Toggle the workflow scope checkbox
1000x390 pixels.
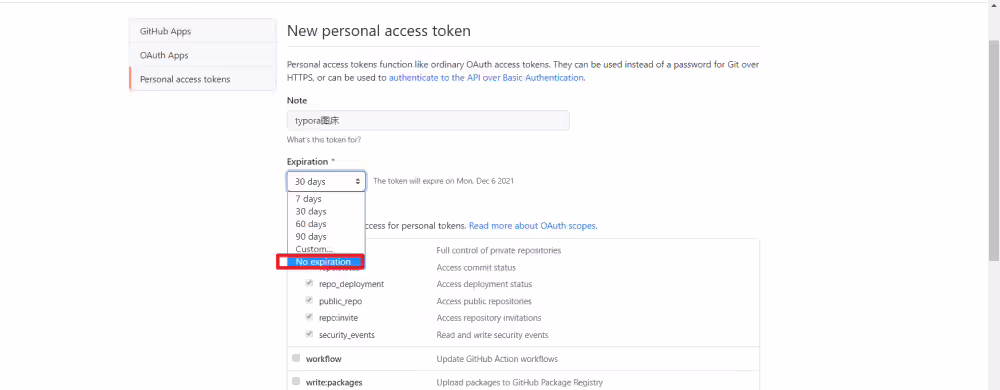pos(296,358)
